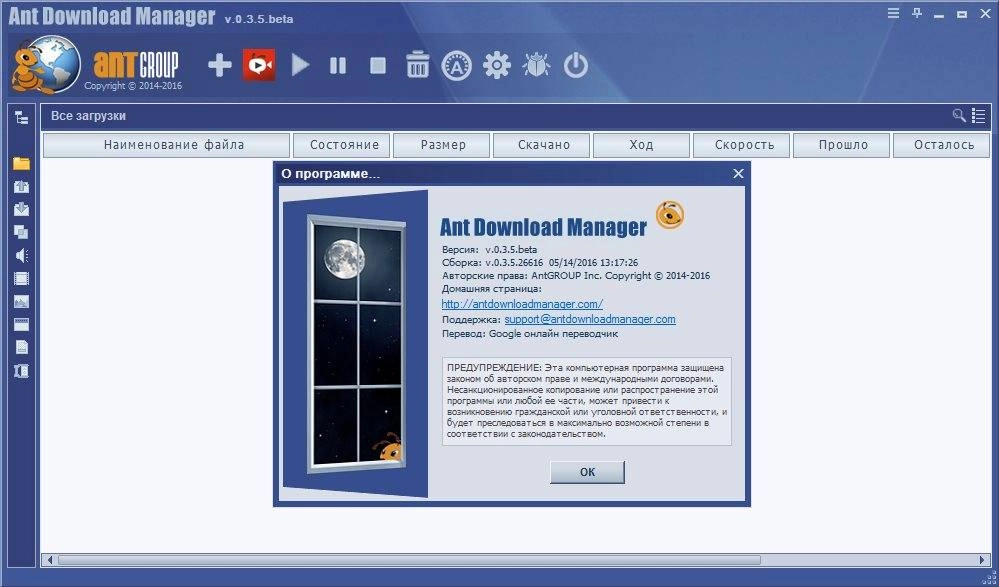Screen dimensions: 999x587
Task: Select the download-arrow box sidebar icon
Action: point(22,209)
